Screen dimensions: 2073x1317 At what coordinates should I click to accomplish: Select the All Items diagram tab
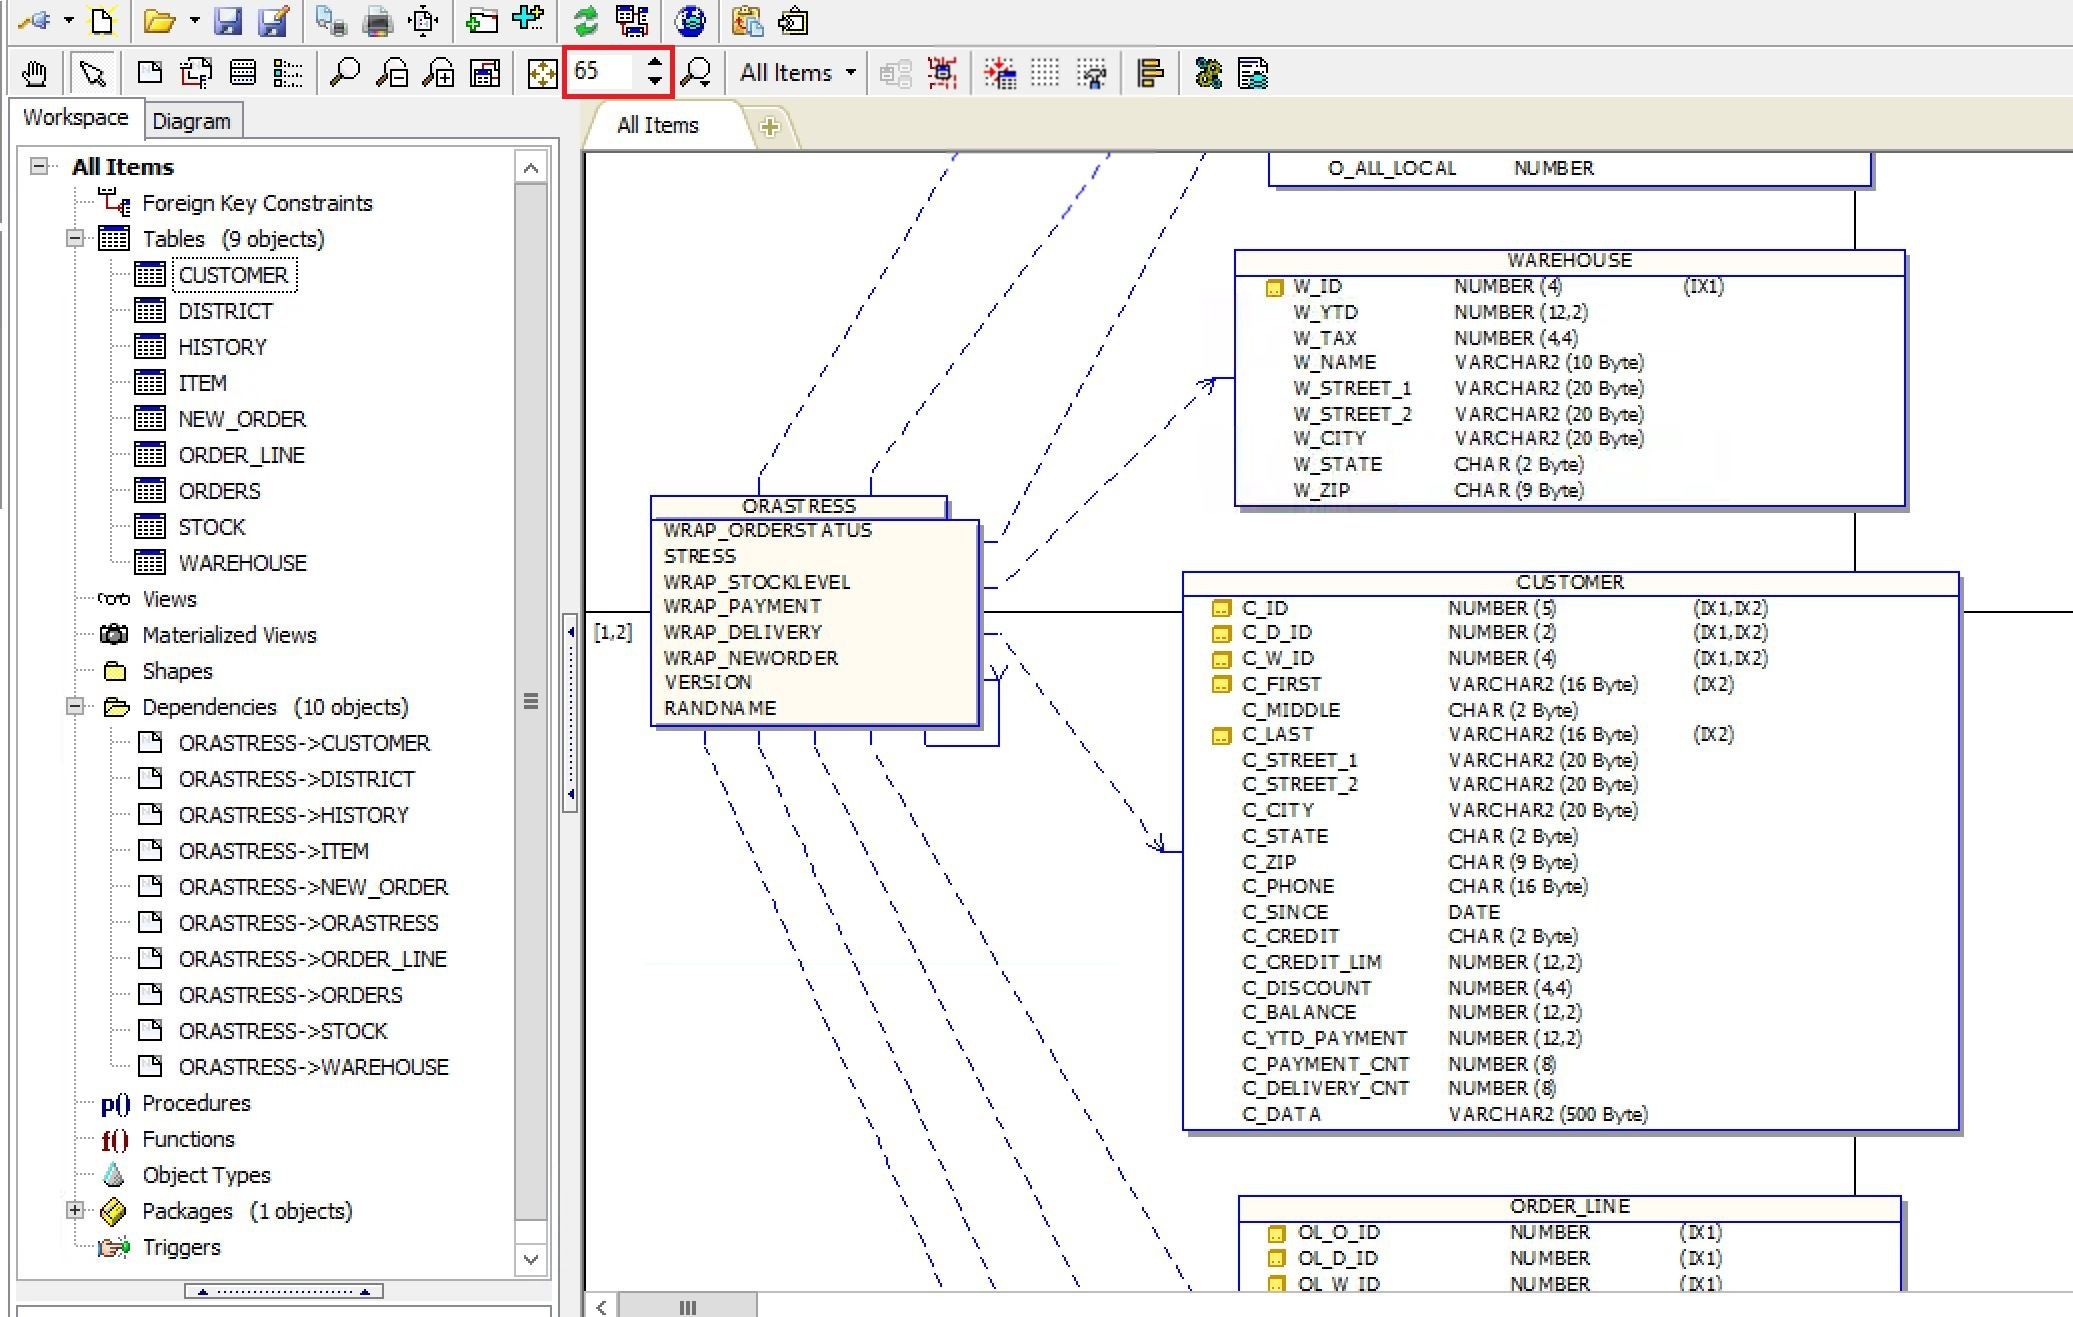pyautogui.click(x=658, y=126)
